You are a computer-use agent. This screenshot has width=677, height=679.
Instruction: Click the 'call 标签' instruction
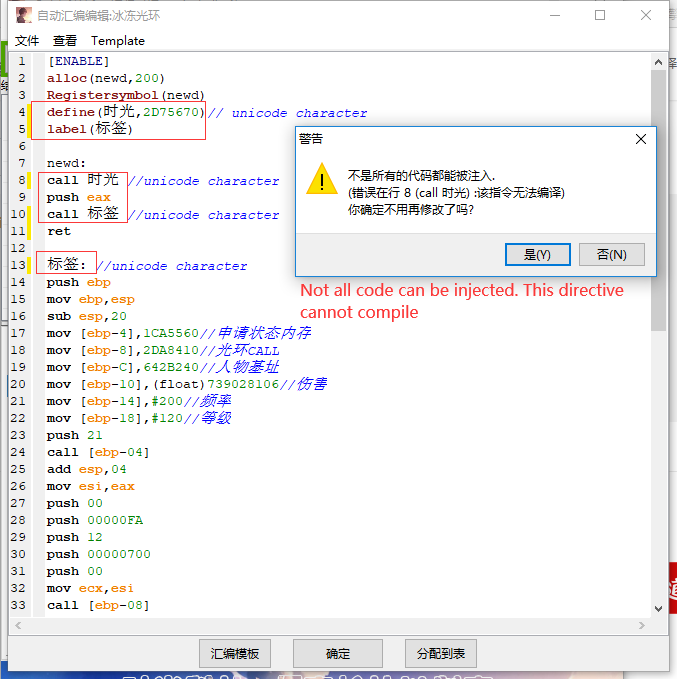[x=83, y=214]
